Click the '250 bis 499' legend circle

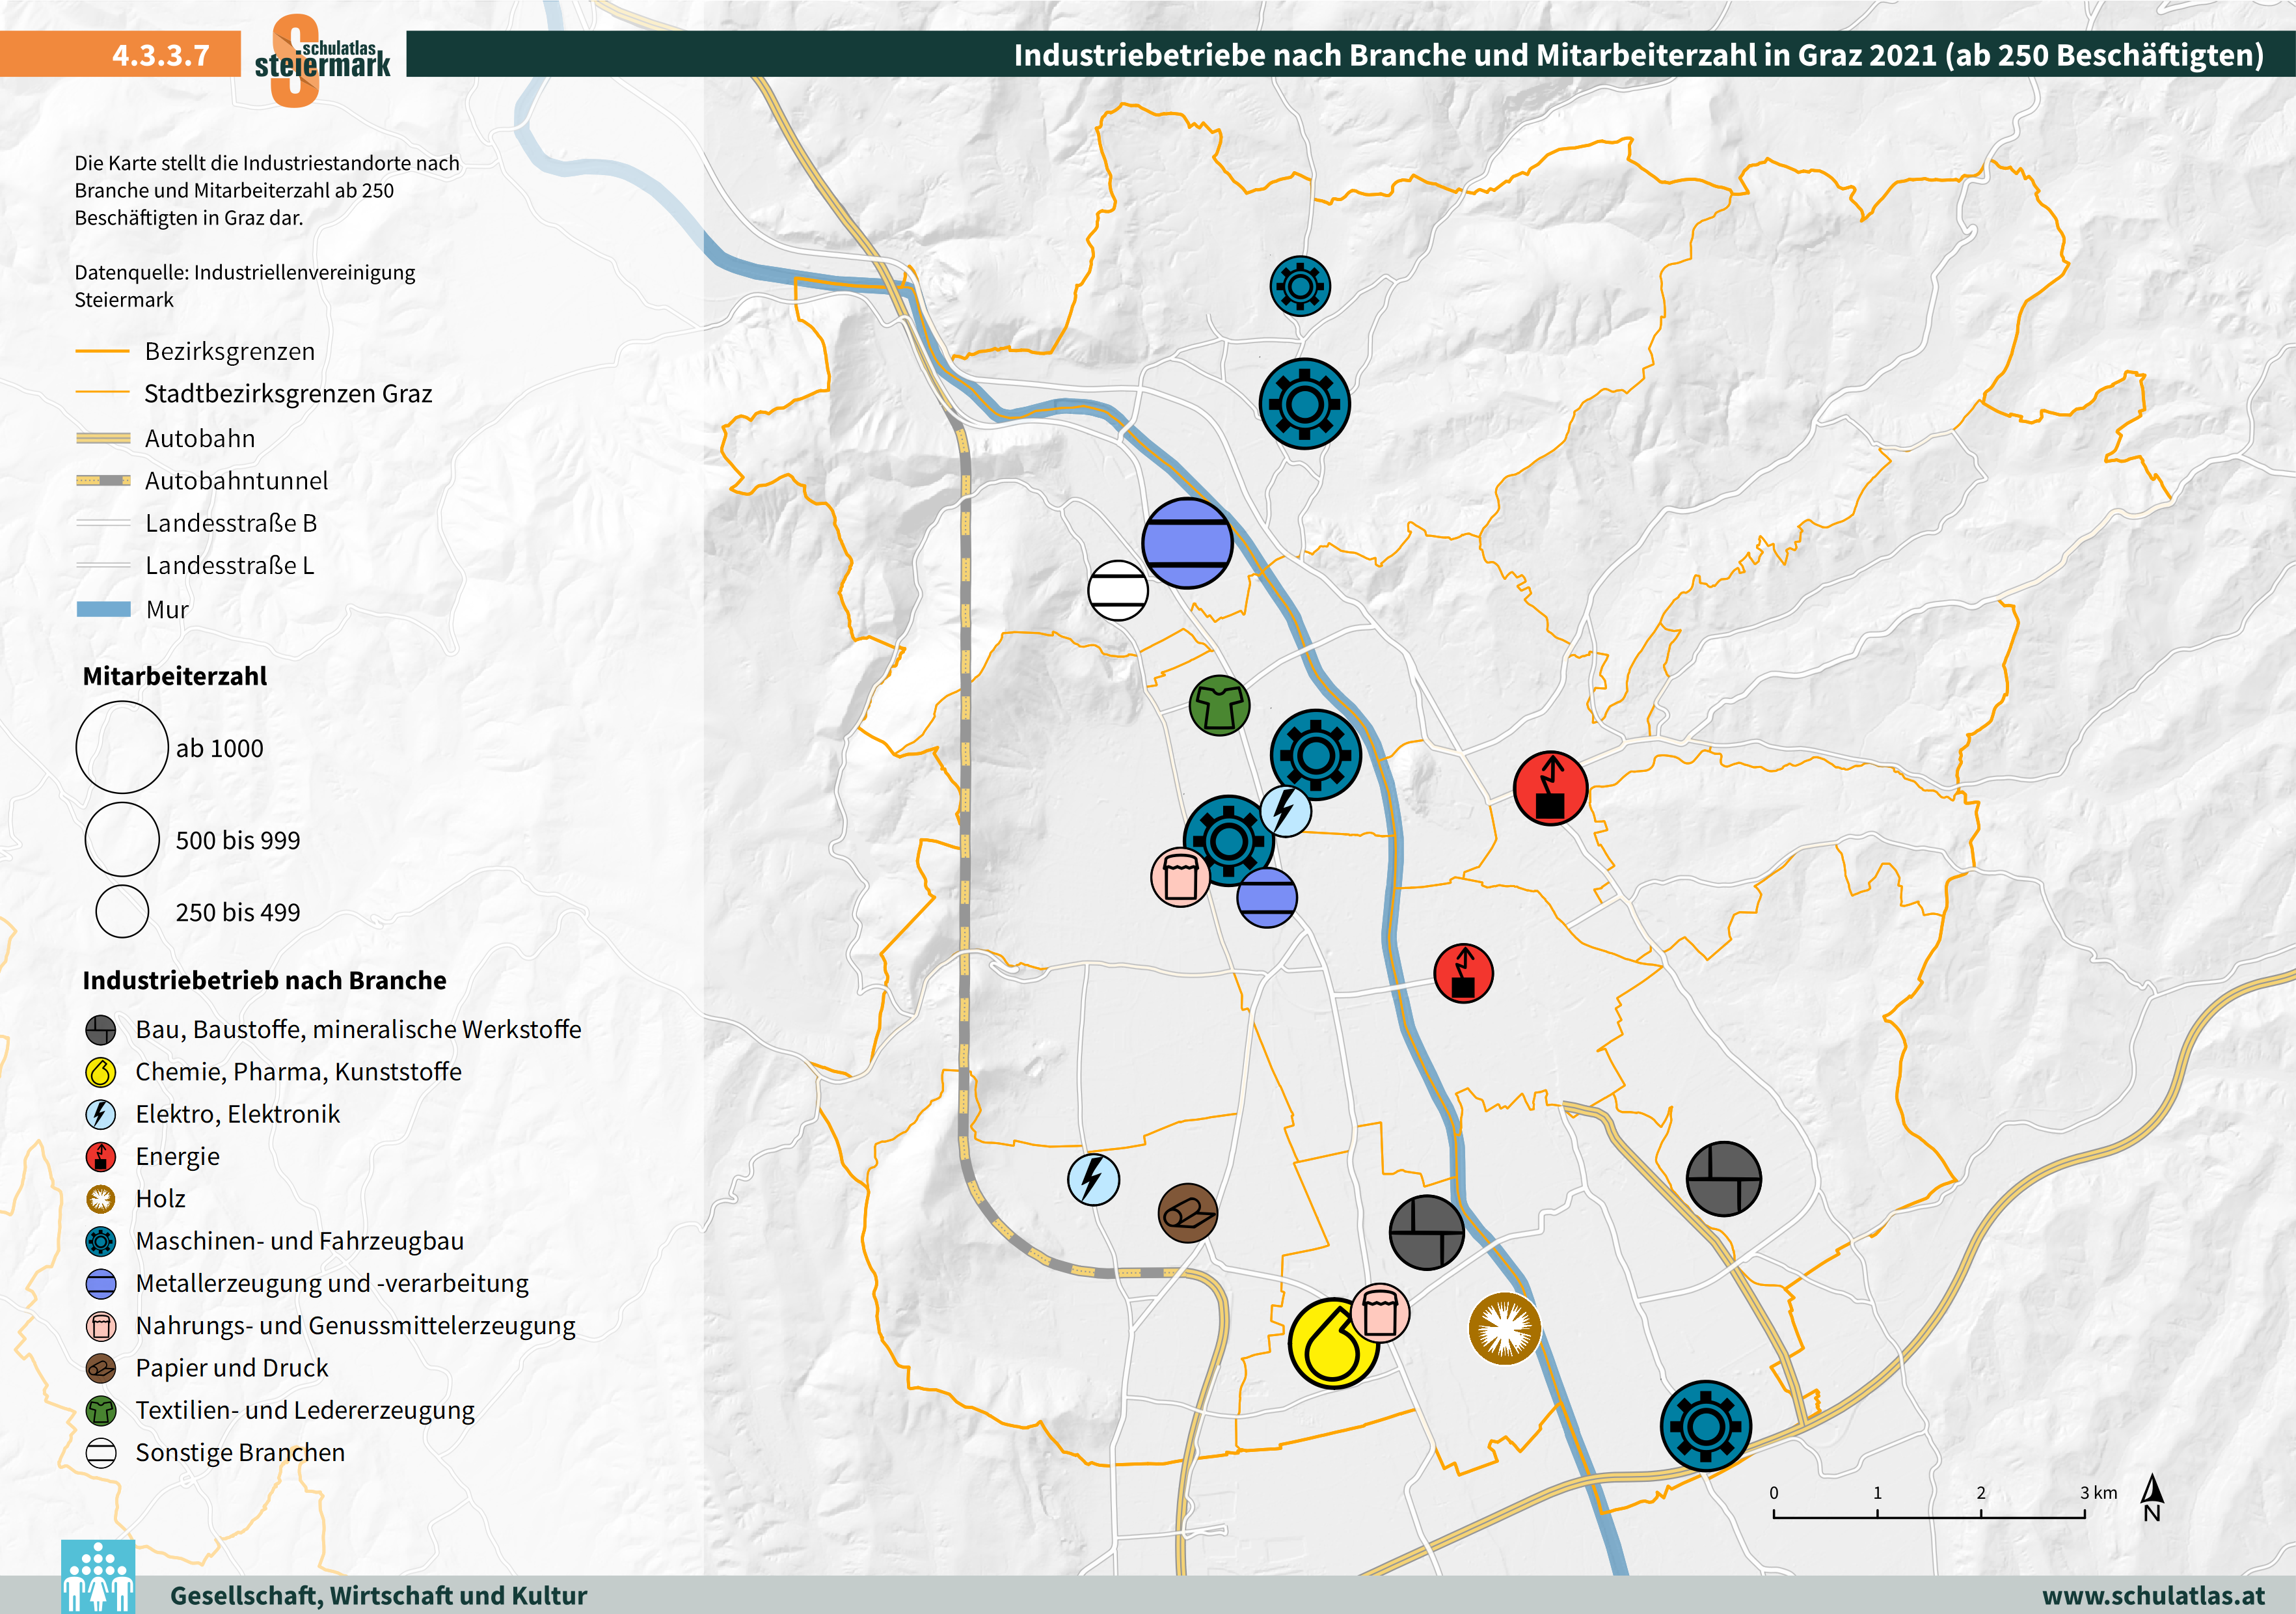click(x=122, y=911)
